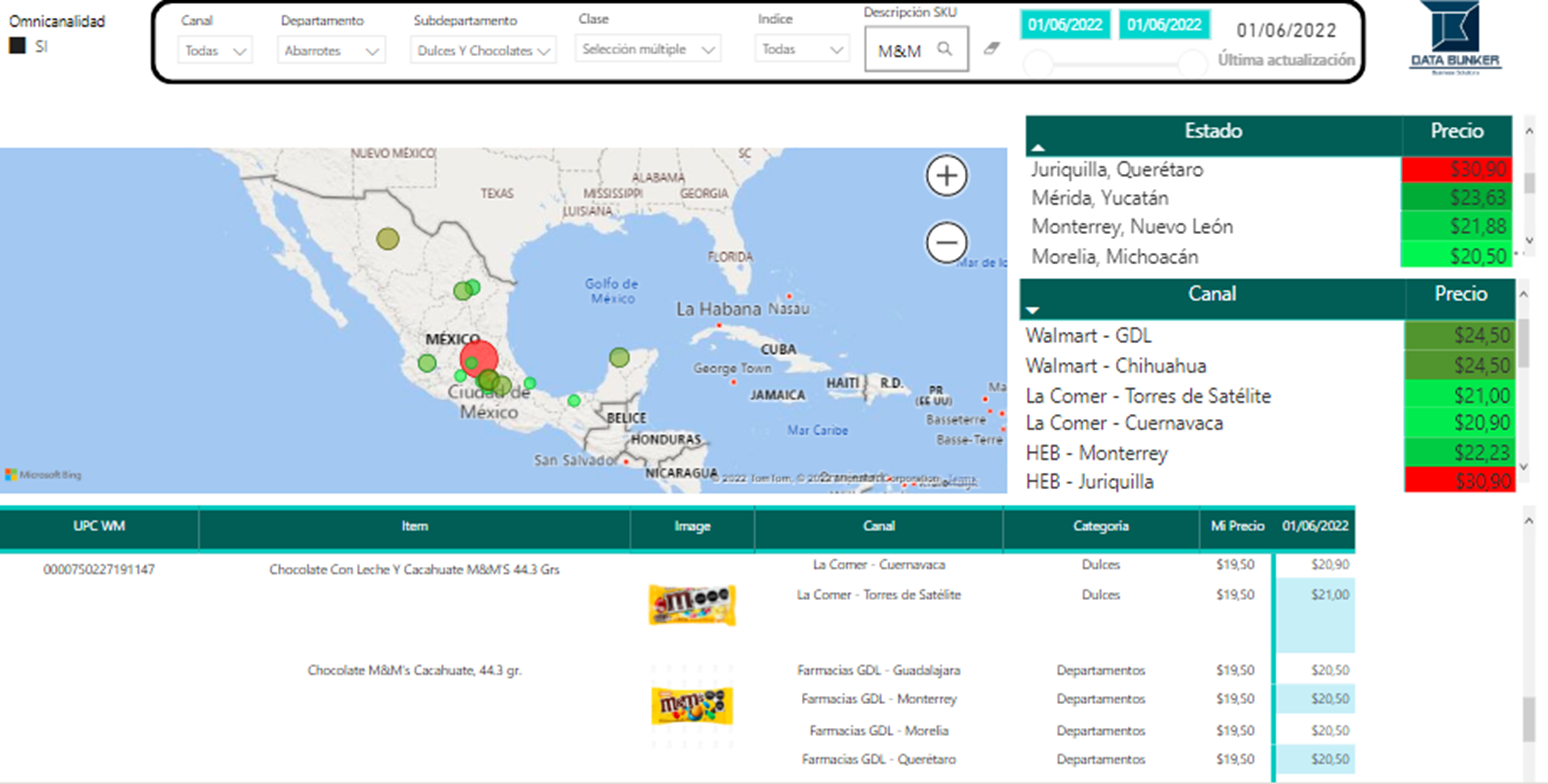Click the clear filters eraser icon
Screen dimensions: 1548x784
(x=992, y=46)
